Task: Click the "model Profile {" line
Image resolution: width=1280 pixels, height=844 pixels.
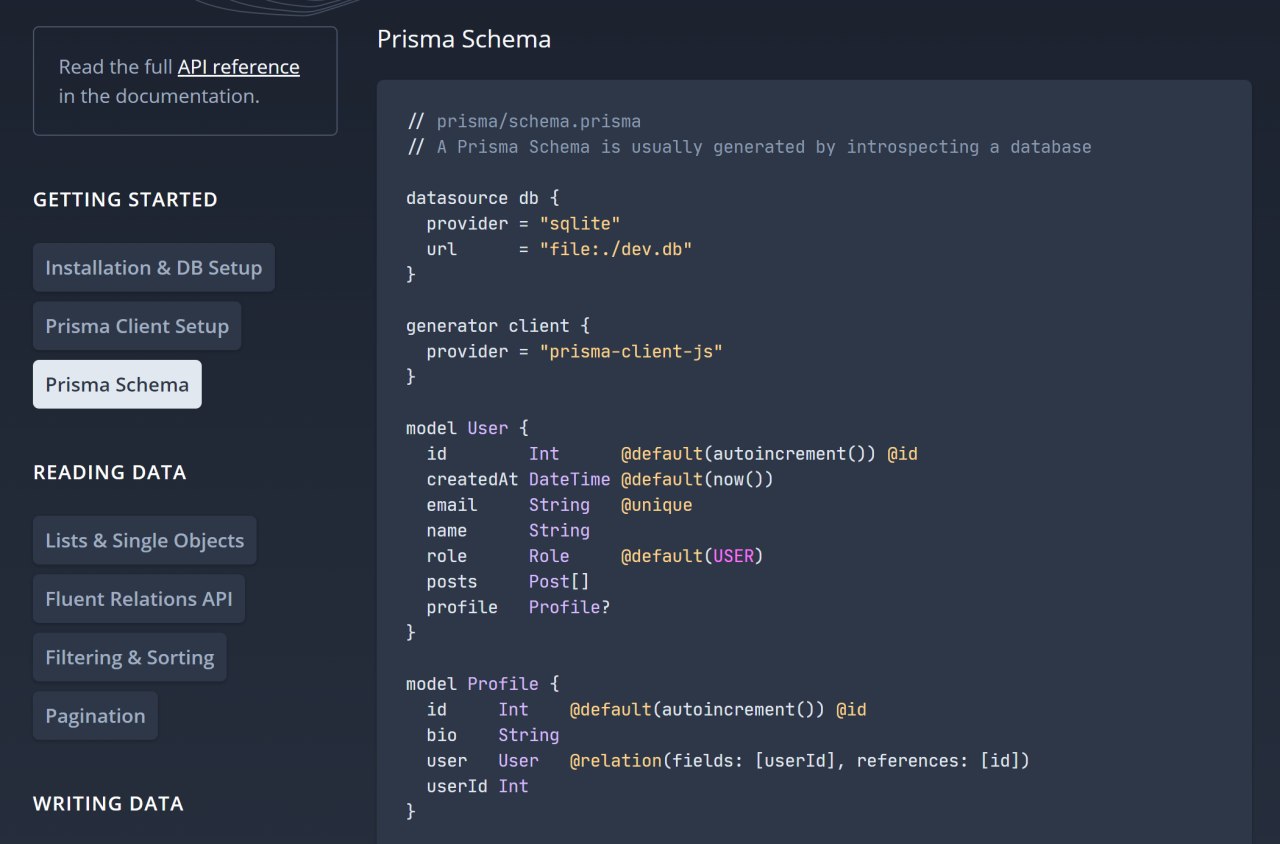Action: click(x=482, y=684)
